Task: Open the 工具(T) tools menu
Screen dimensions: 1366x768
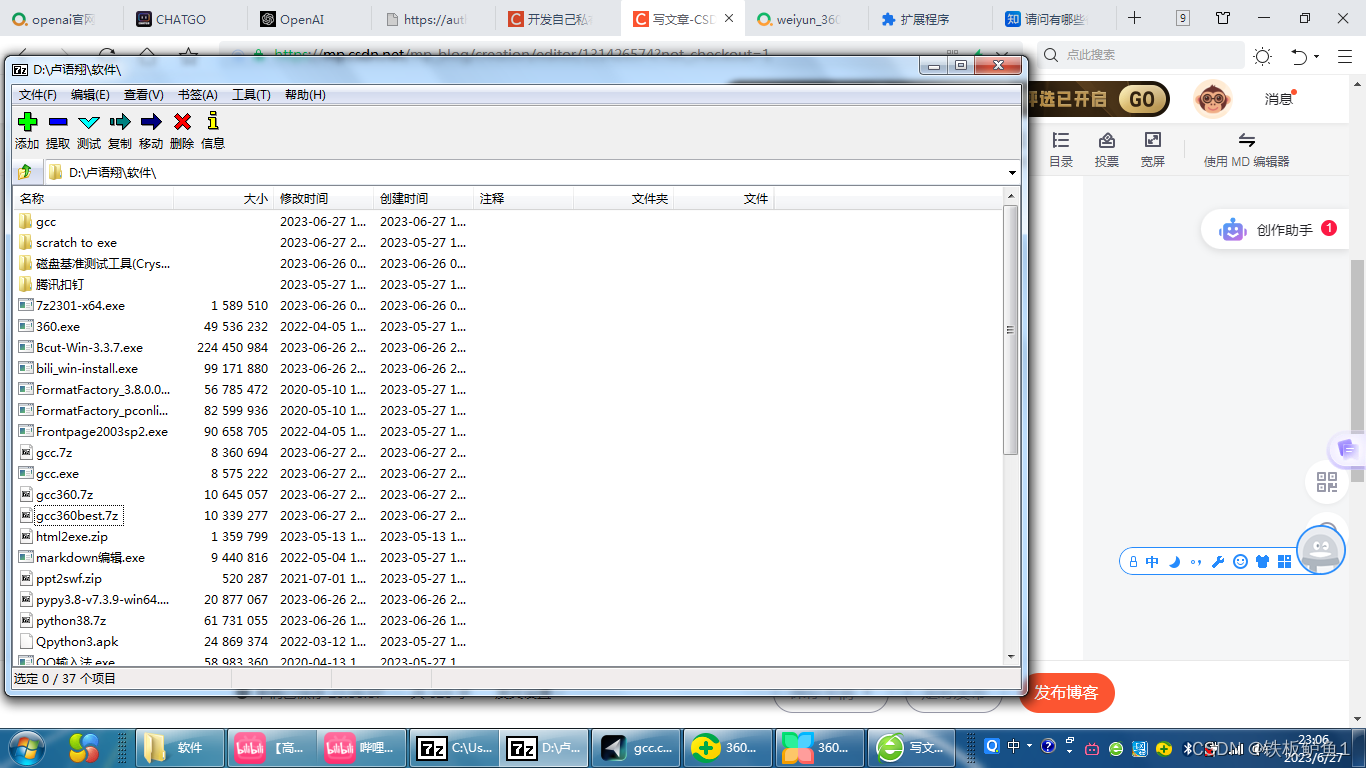Action: [251, 95]
